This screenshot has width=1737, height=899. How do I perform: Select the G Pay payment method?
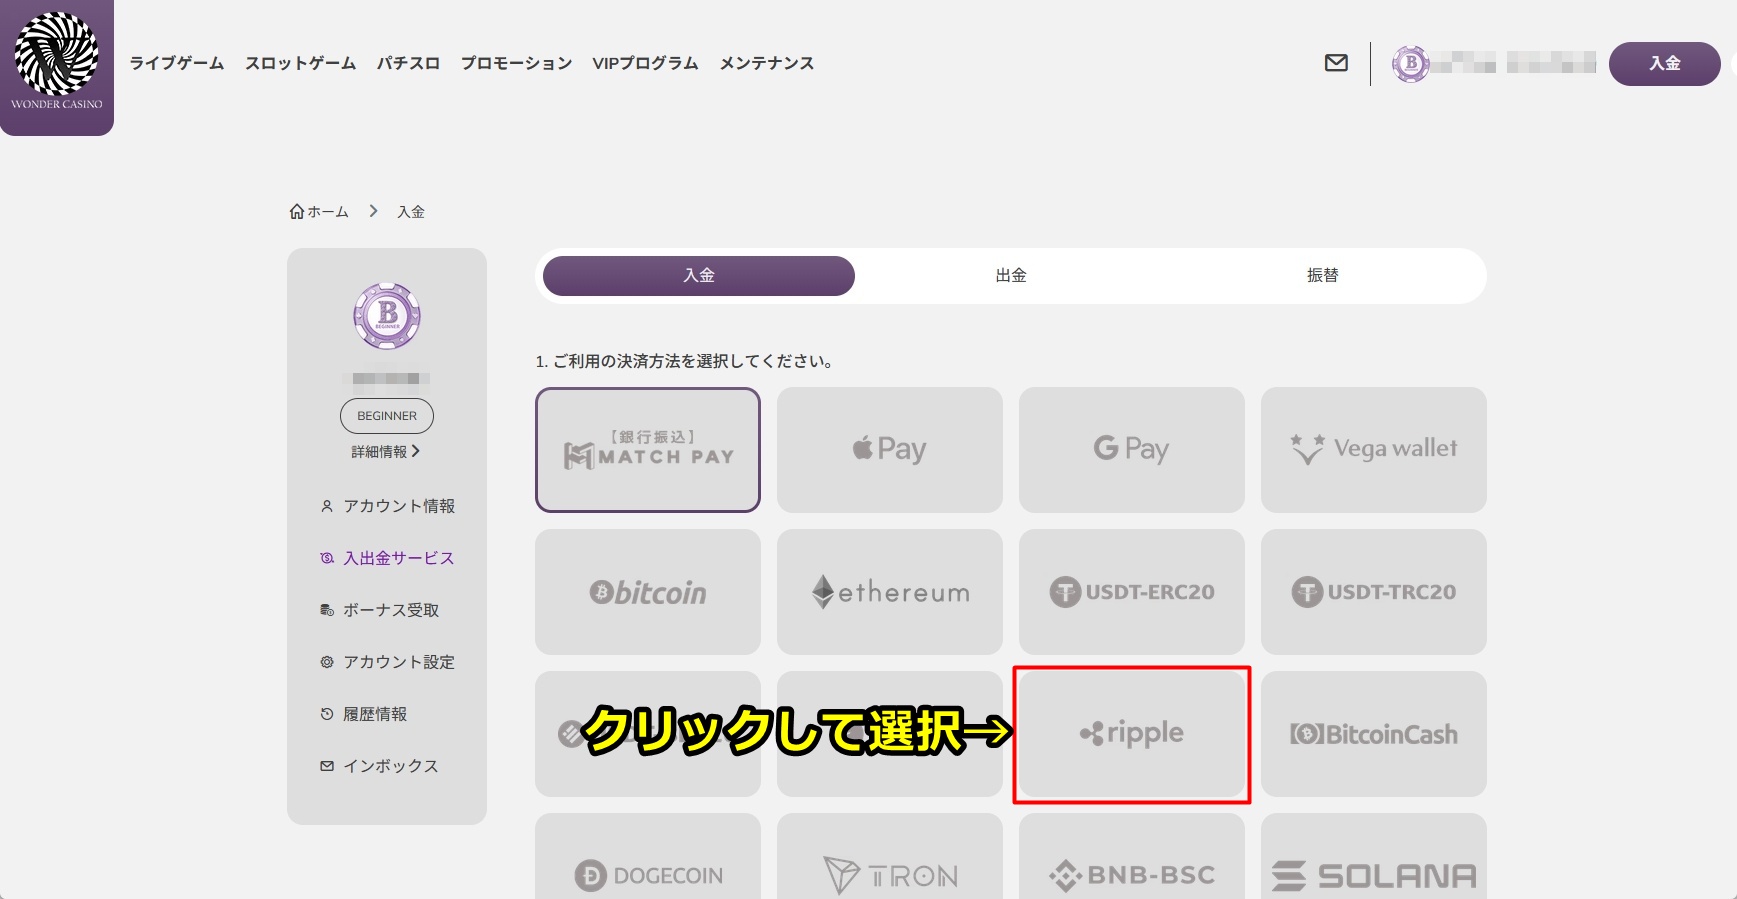[1132, 450]
